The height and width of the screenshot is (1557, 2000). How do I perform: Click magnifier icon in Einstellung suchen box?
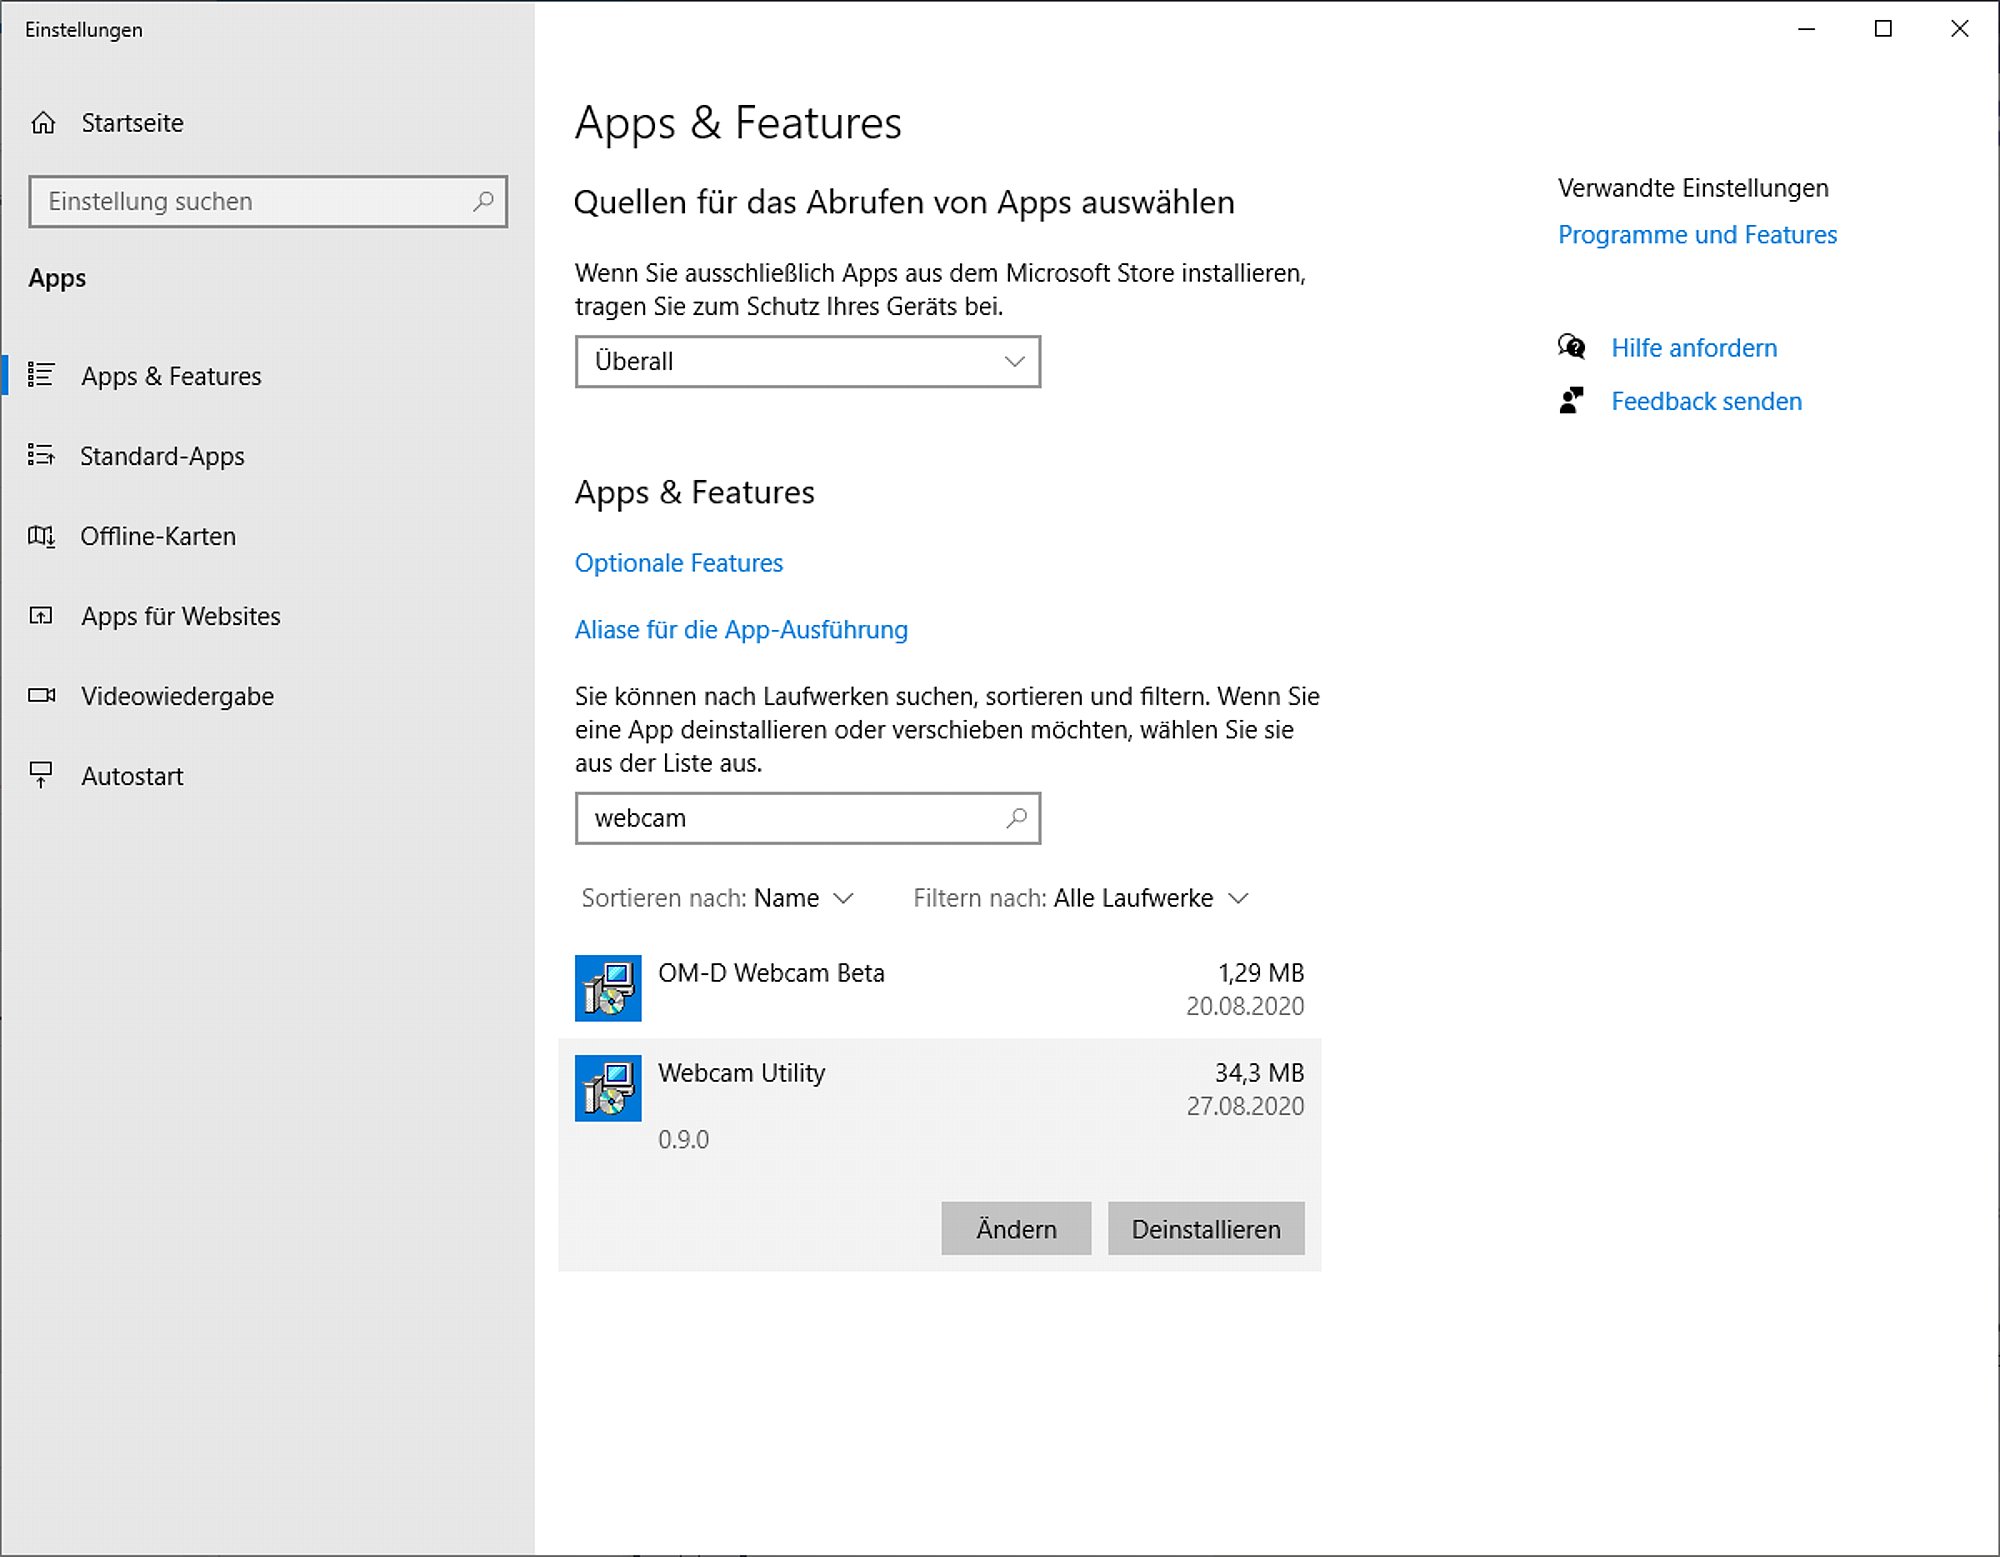(x=483, y=201)
